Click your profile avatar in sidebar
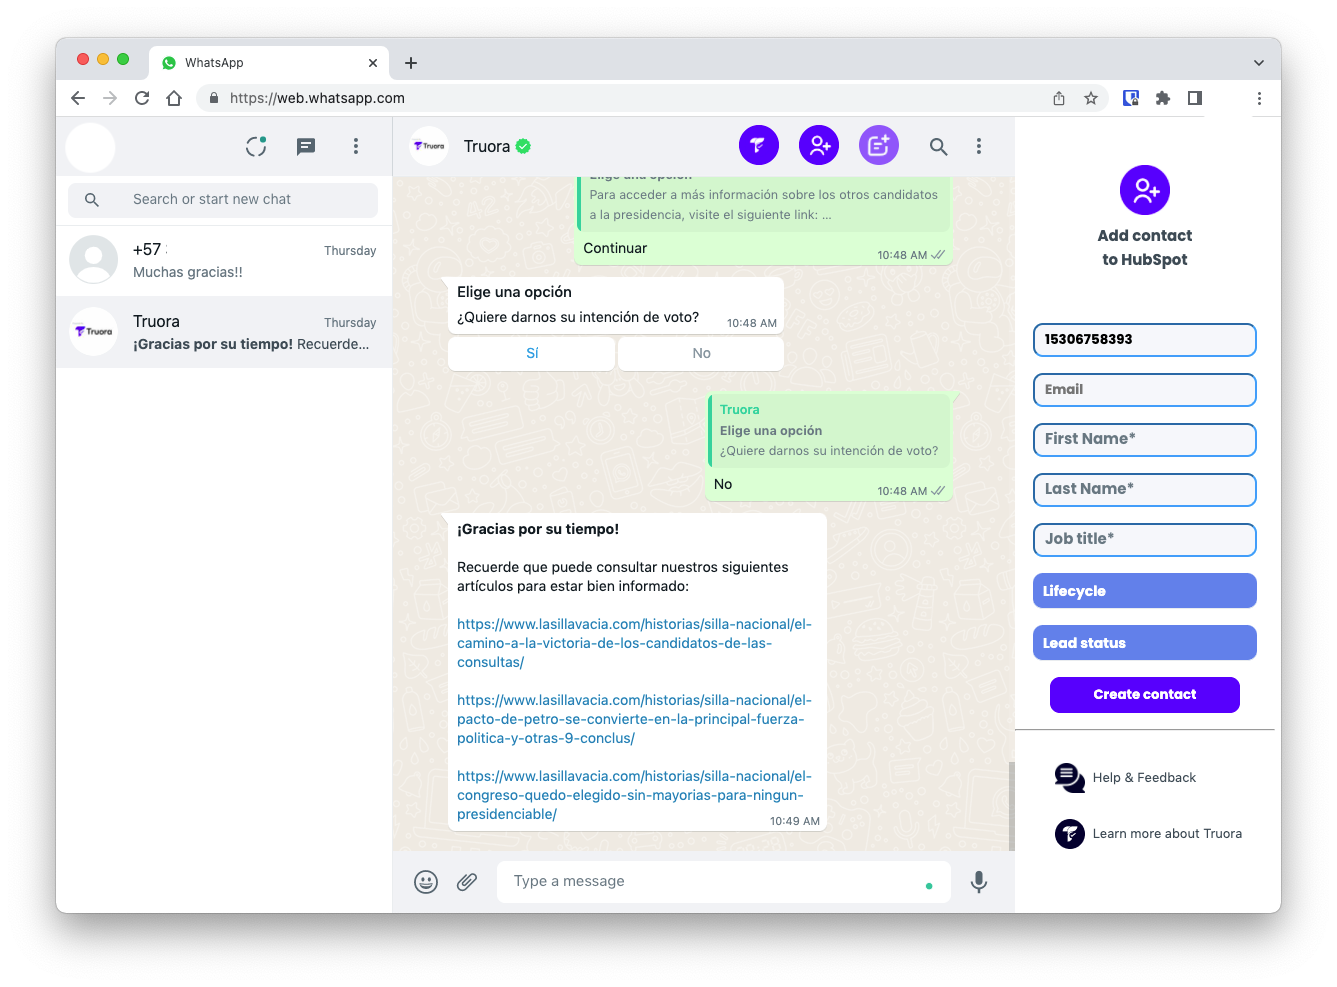 (x=91, y=147)
